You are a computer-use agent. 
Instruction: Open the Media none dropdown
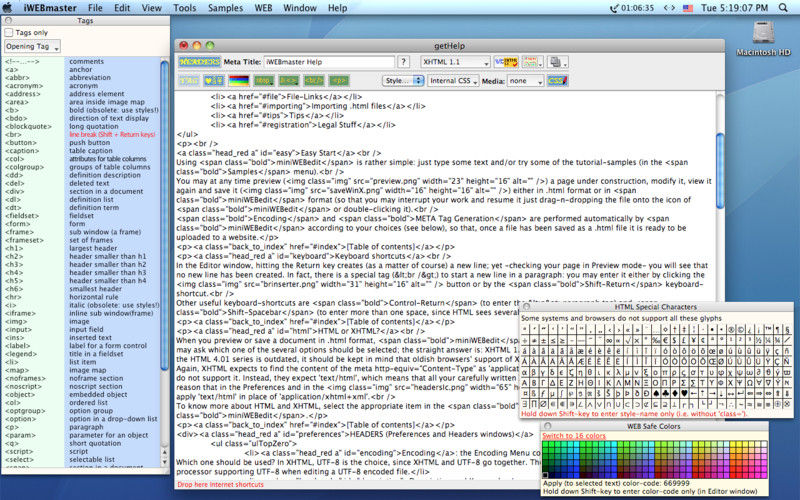(x=526, y=81)
